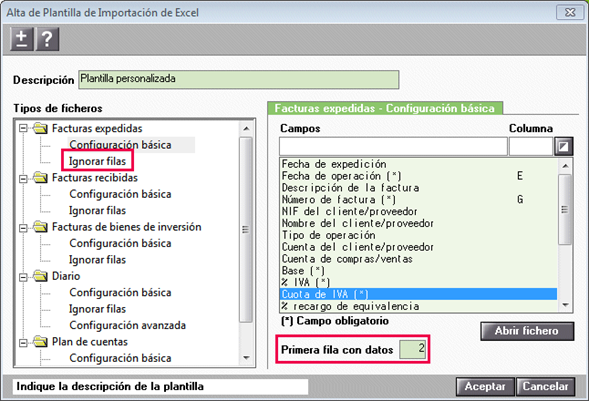Viewport: 589px width, 401px height.
Task: Click the fields list scrollbar thumb
Action: pos(565,210)
